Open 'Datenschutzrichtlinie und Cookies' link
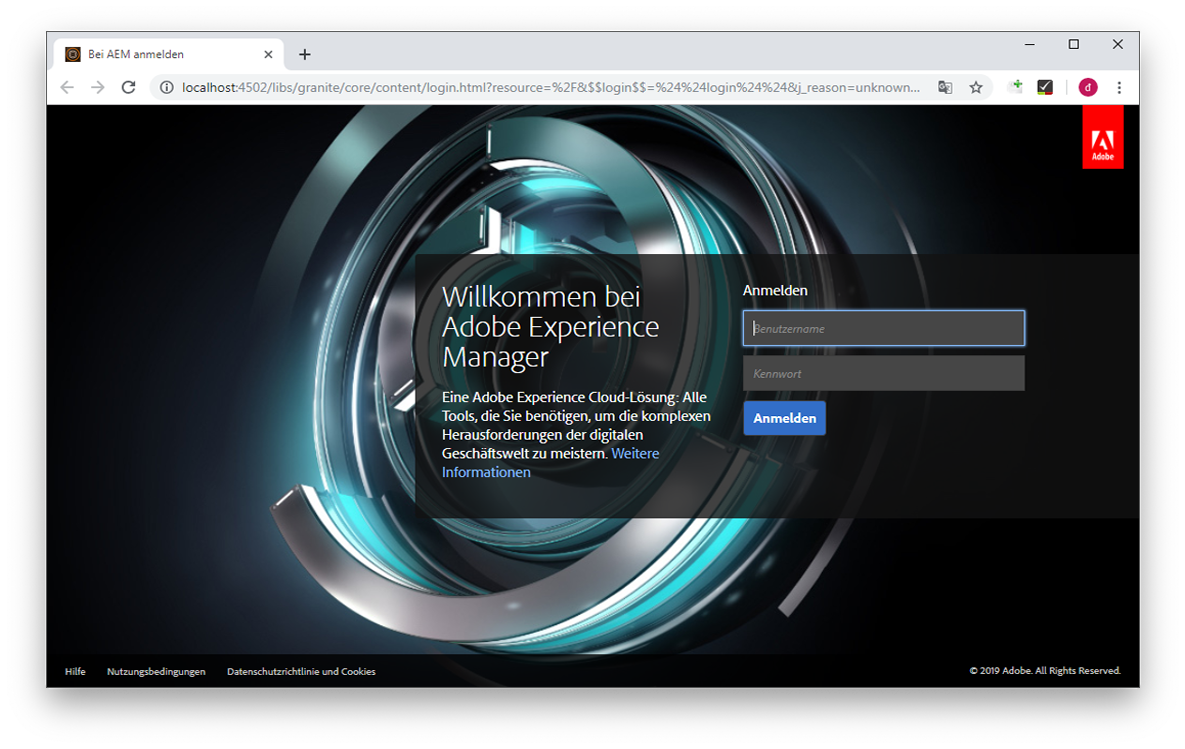Screen dimensions: 1185x749 tap(301, 671)
